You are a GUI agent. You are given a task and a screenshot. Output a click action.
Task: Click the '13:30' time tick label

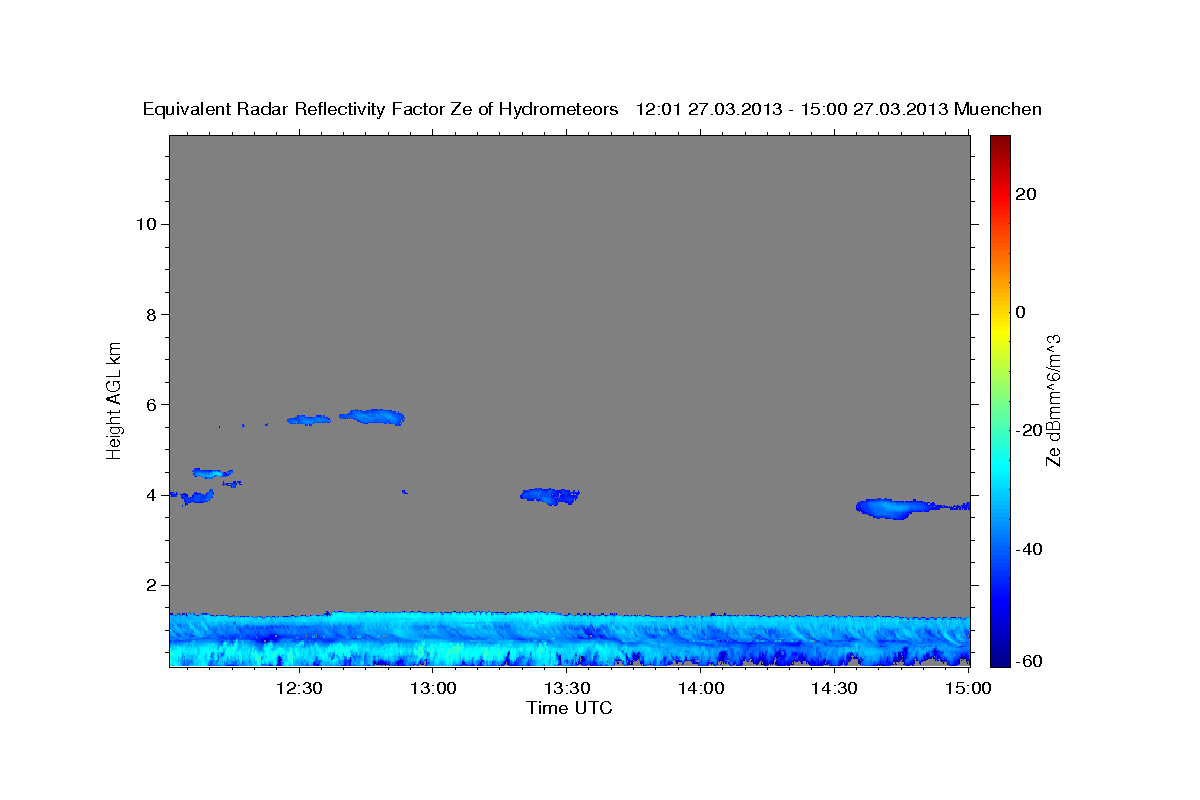567,688
